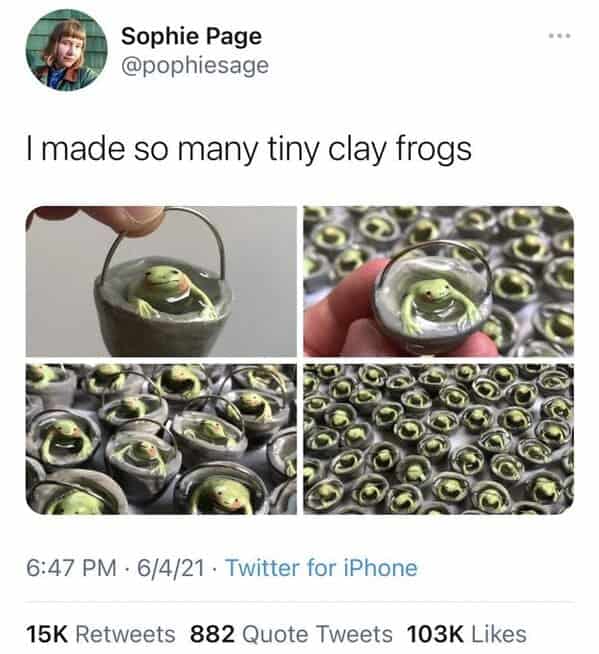599x654 pixels.
Task: Open Sophie Page display name
Action: coord(191,37)
